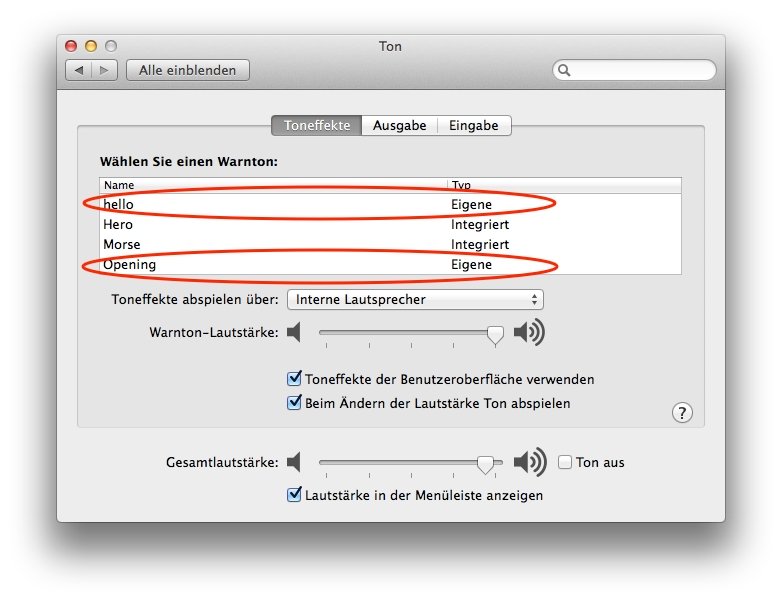
Task: Open help with the question mark button
Action: [682, 413]
